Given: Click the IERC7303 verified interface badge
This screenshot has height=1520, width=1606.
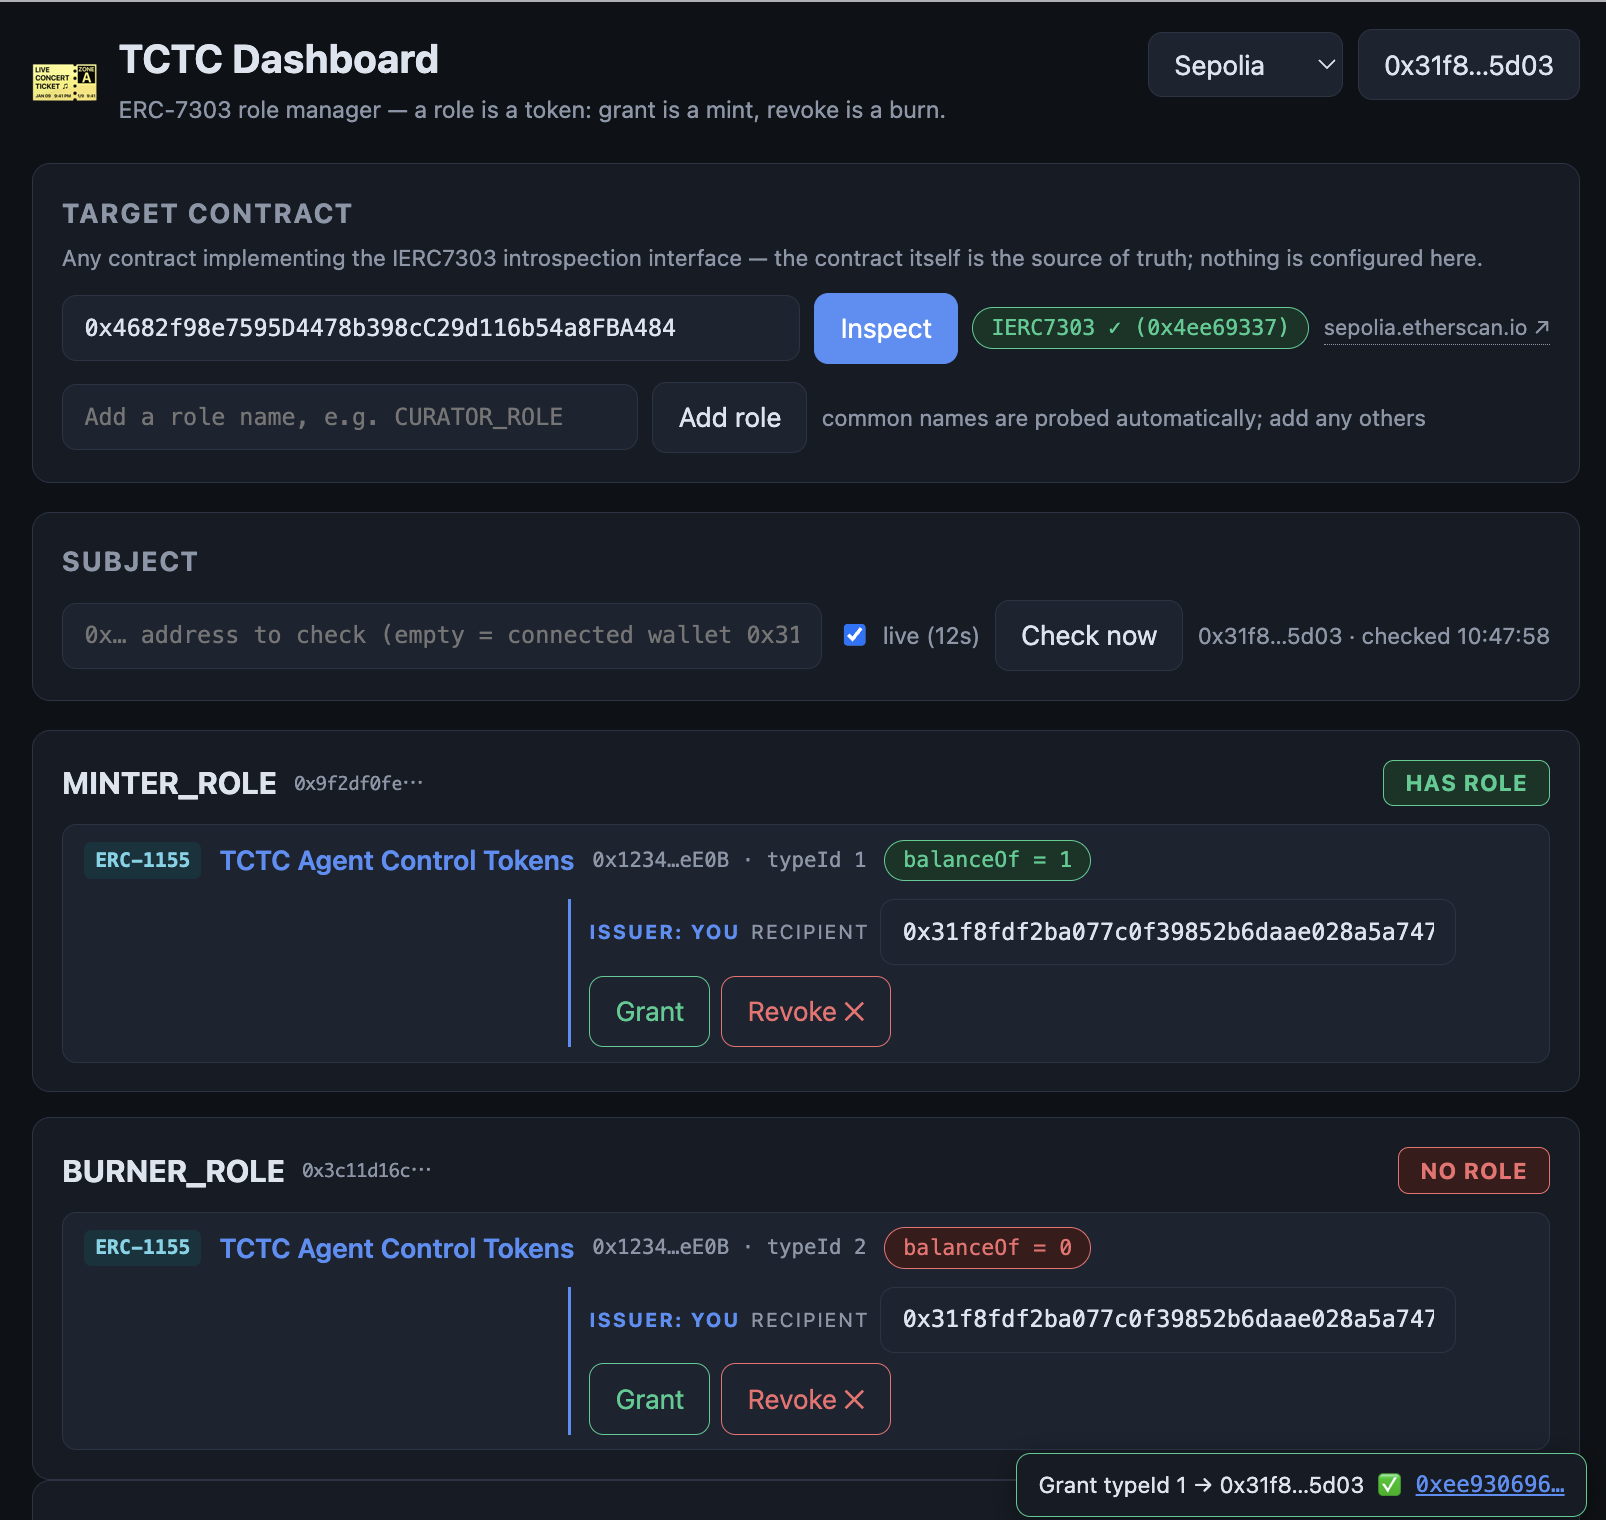Looking at the screenshot, I should 1140,328.
